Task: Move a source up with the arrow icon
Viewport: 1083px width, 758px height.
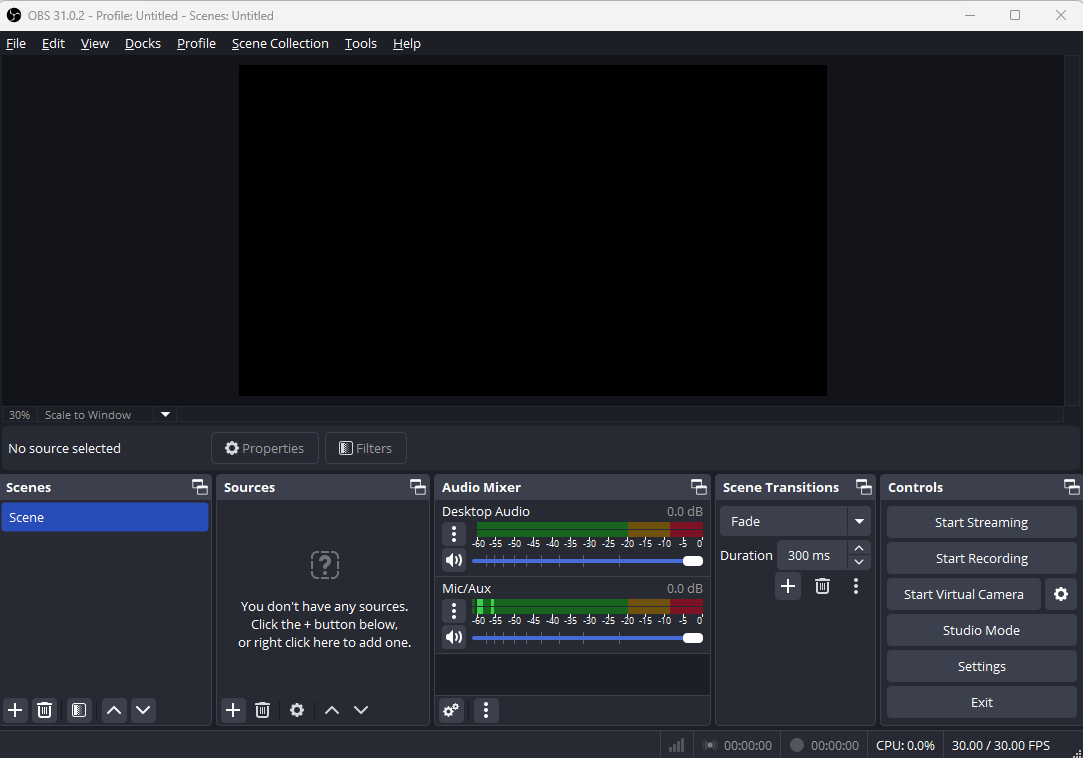Action: point(331,710)
